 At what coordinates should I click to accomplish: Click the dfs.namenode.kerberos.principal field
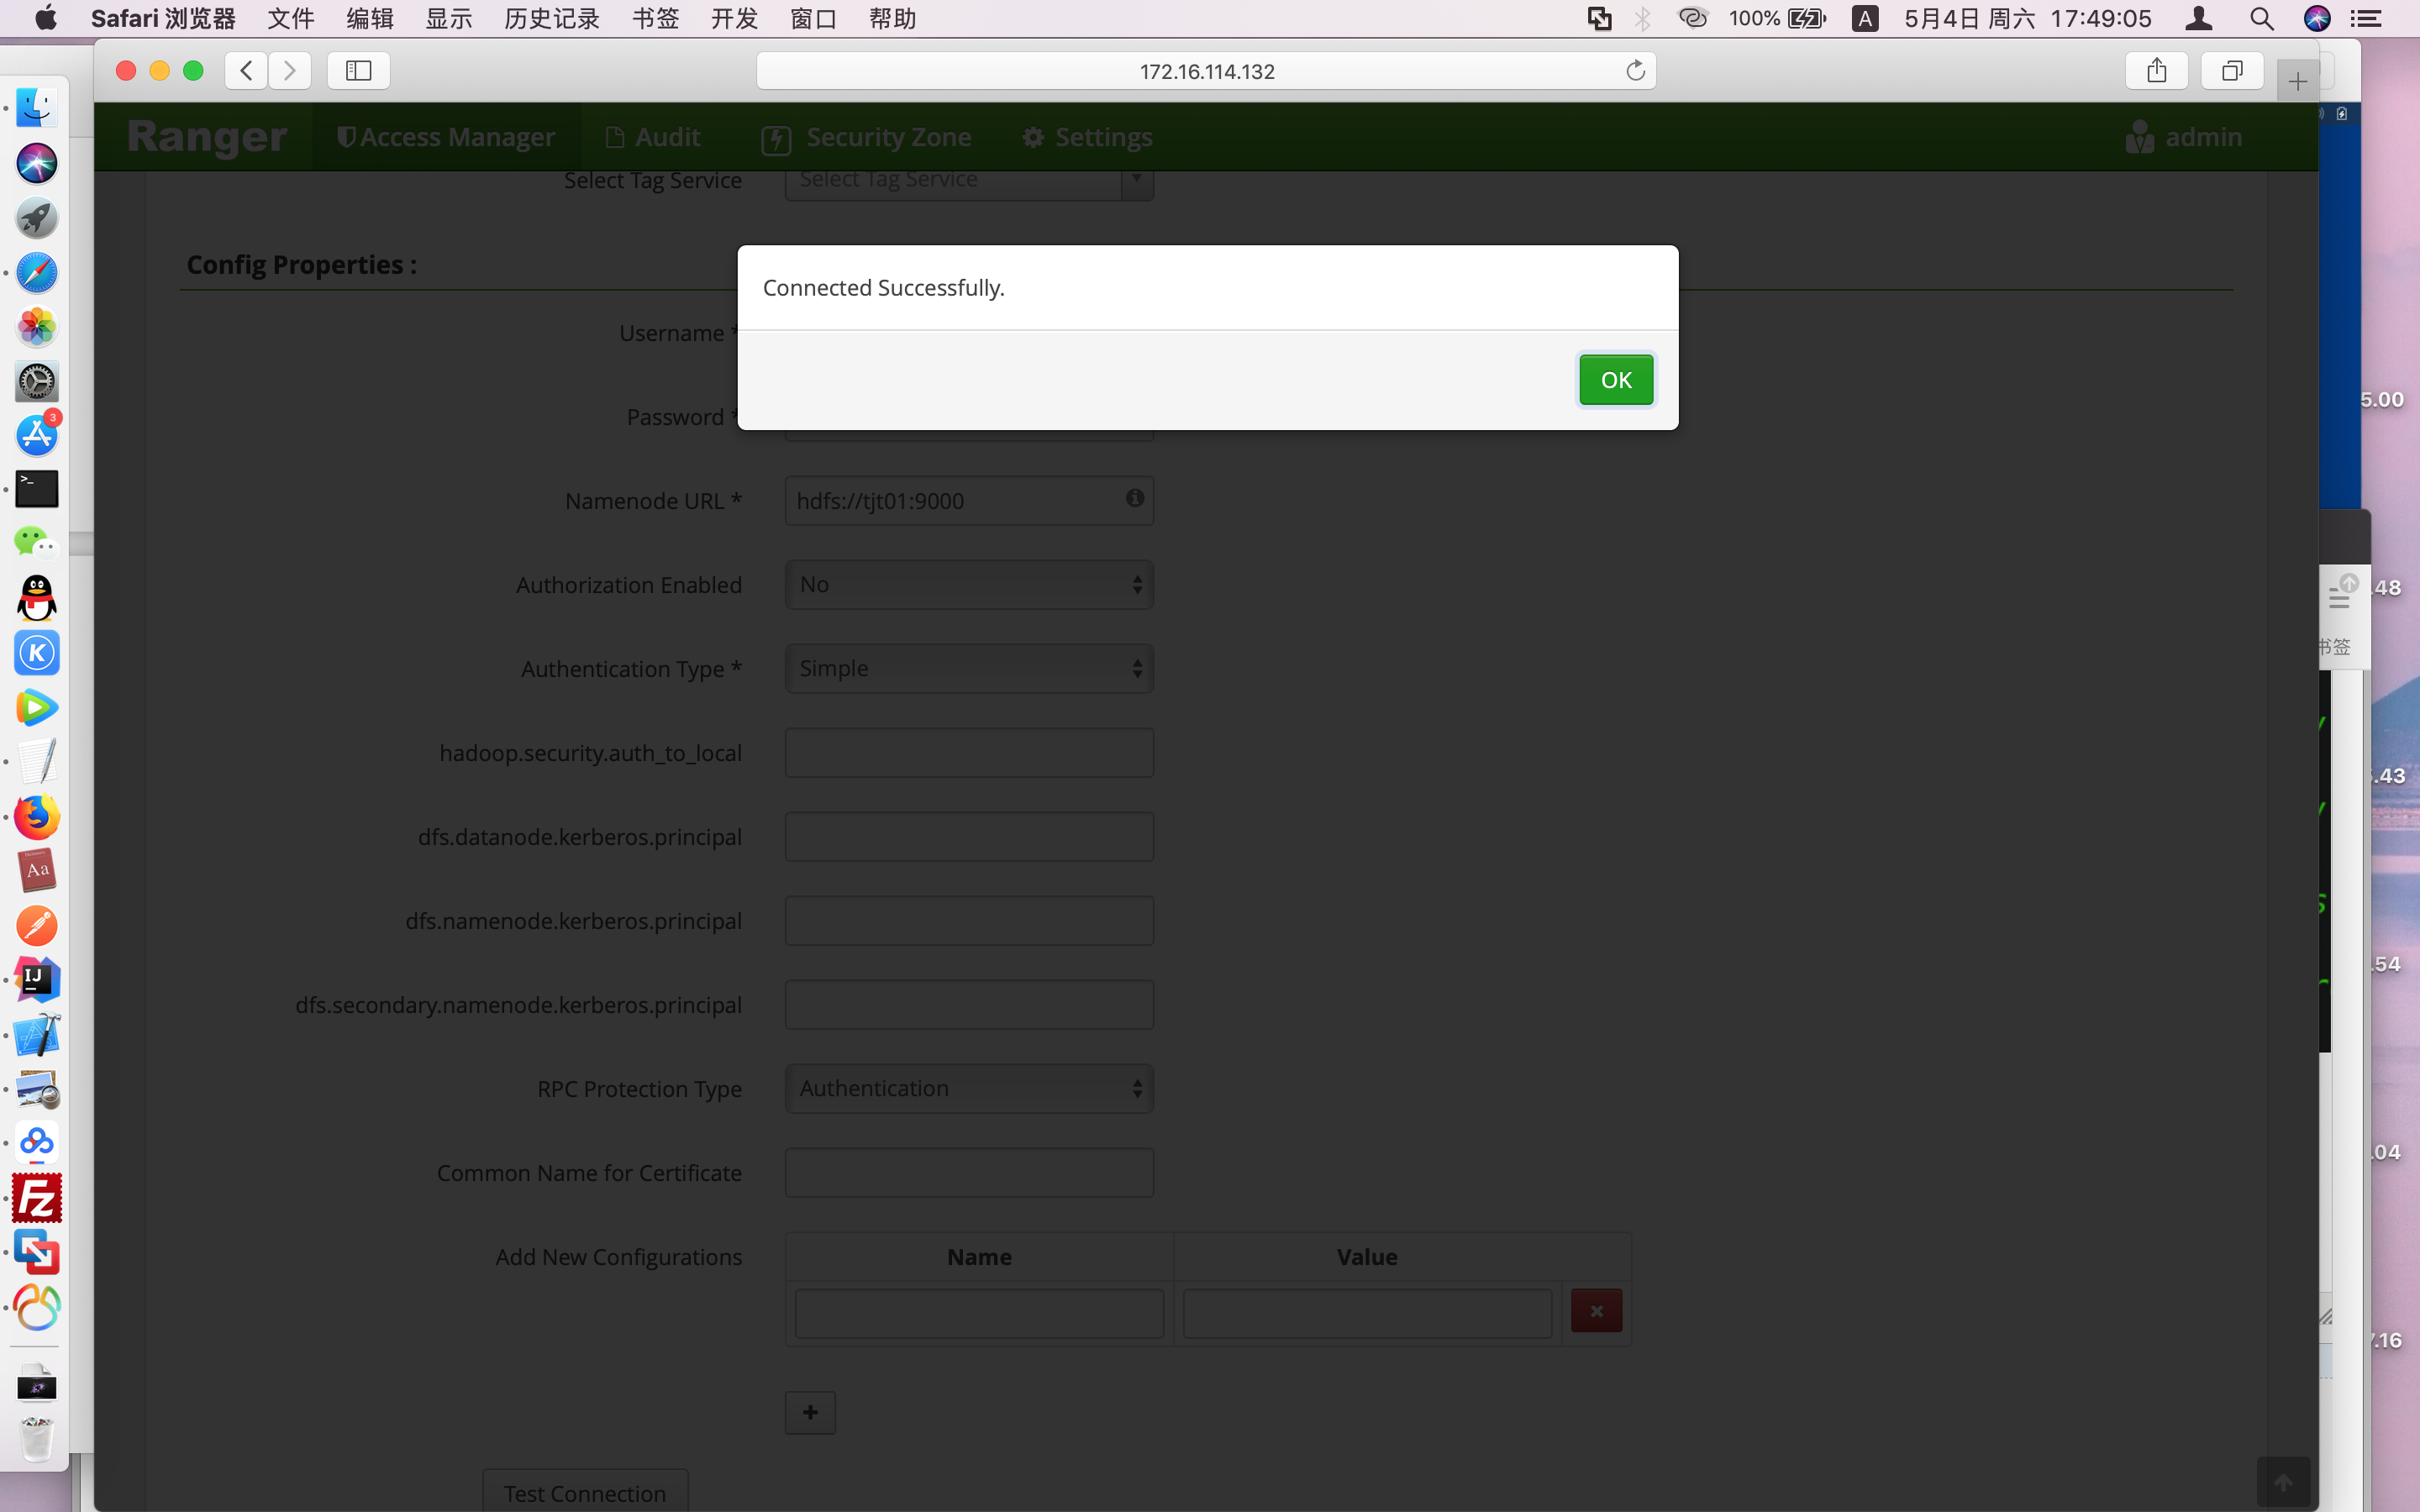point(969,920)
